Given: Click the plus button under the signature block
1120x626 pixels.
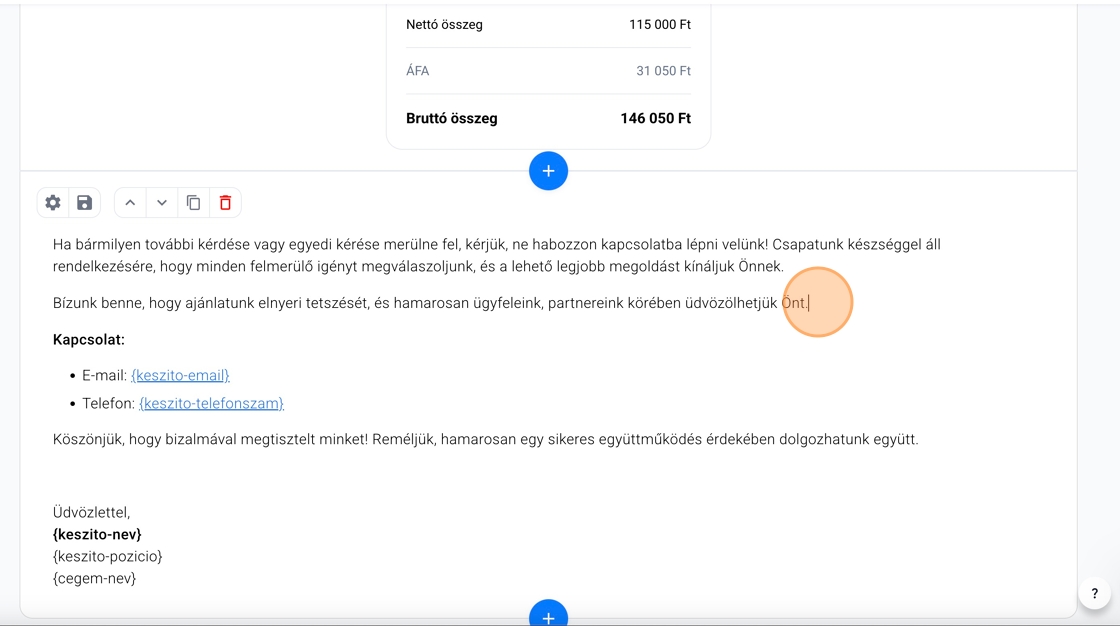Looking at the screenshot, I should tap(548, 615).
